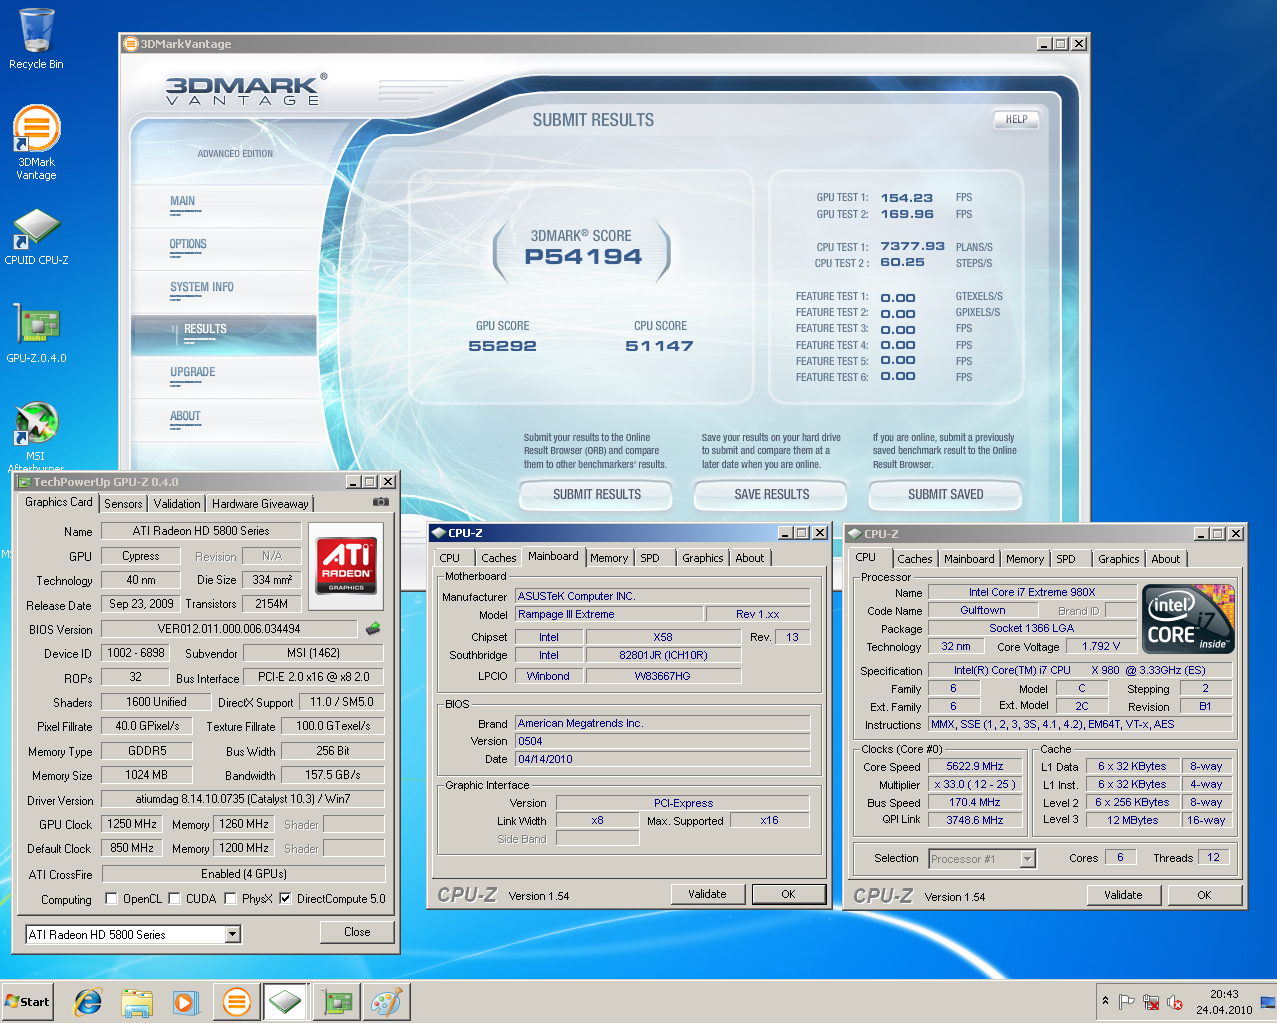Screen dimensions: 1277x1023
Task: Open Windows Media Player from taskbar
Action: [185, 1002]
